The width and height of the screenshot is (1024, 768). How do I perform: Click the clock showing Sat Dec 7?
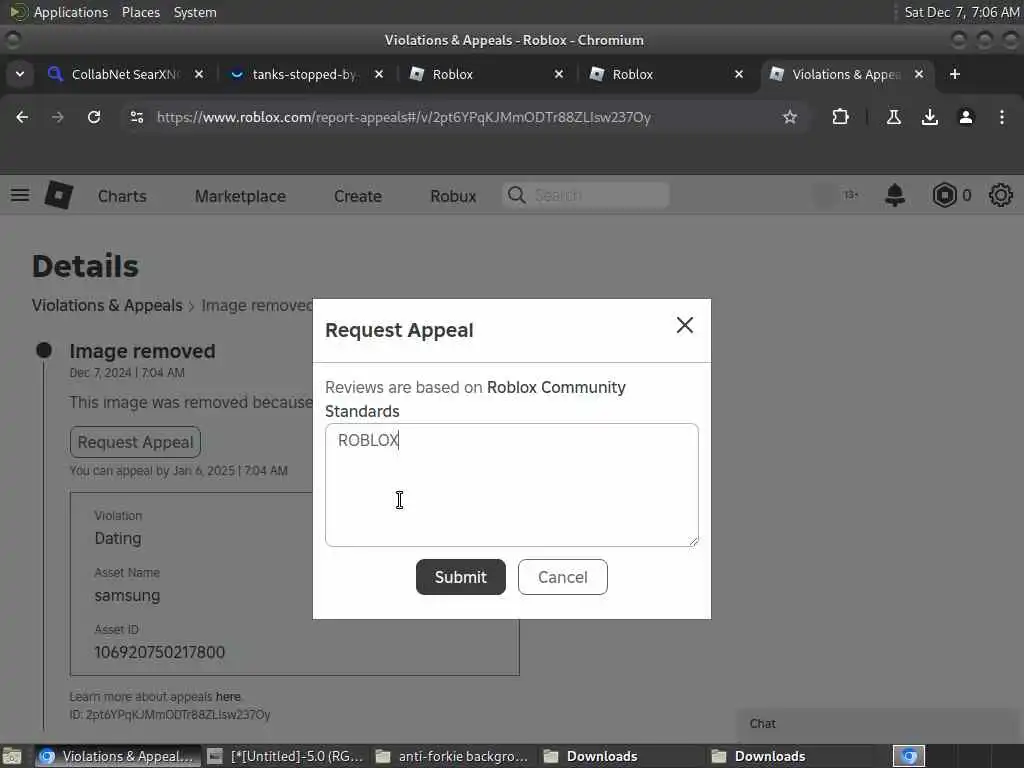point(961,12)
